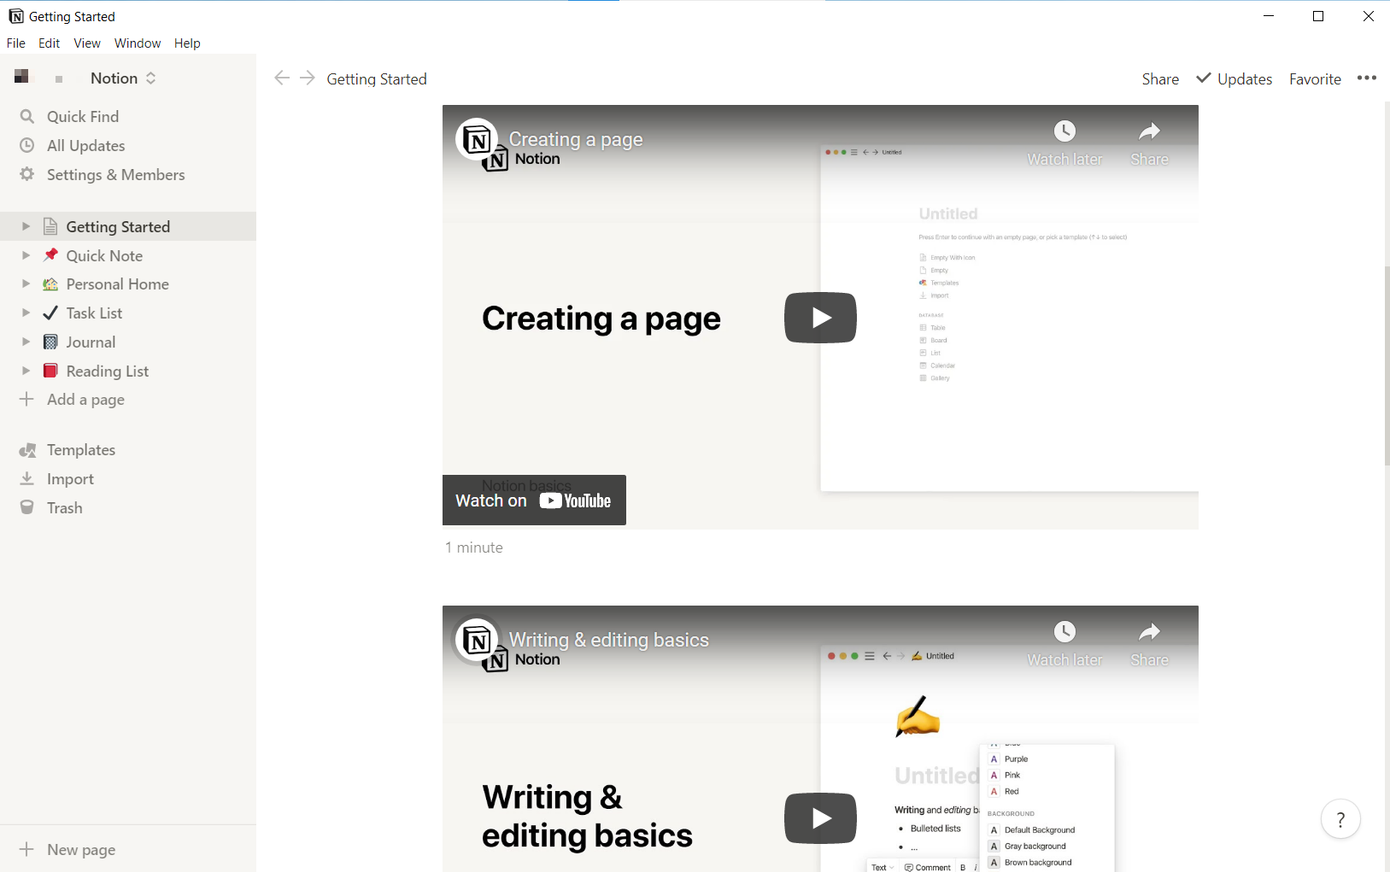This screenshot has width=1390, height=872.
Task: Expand the Task List page toggle
Action: pyautogui.click(x=26, y=313)
